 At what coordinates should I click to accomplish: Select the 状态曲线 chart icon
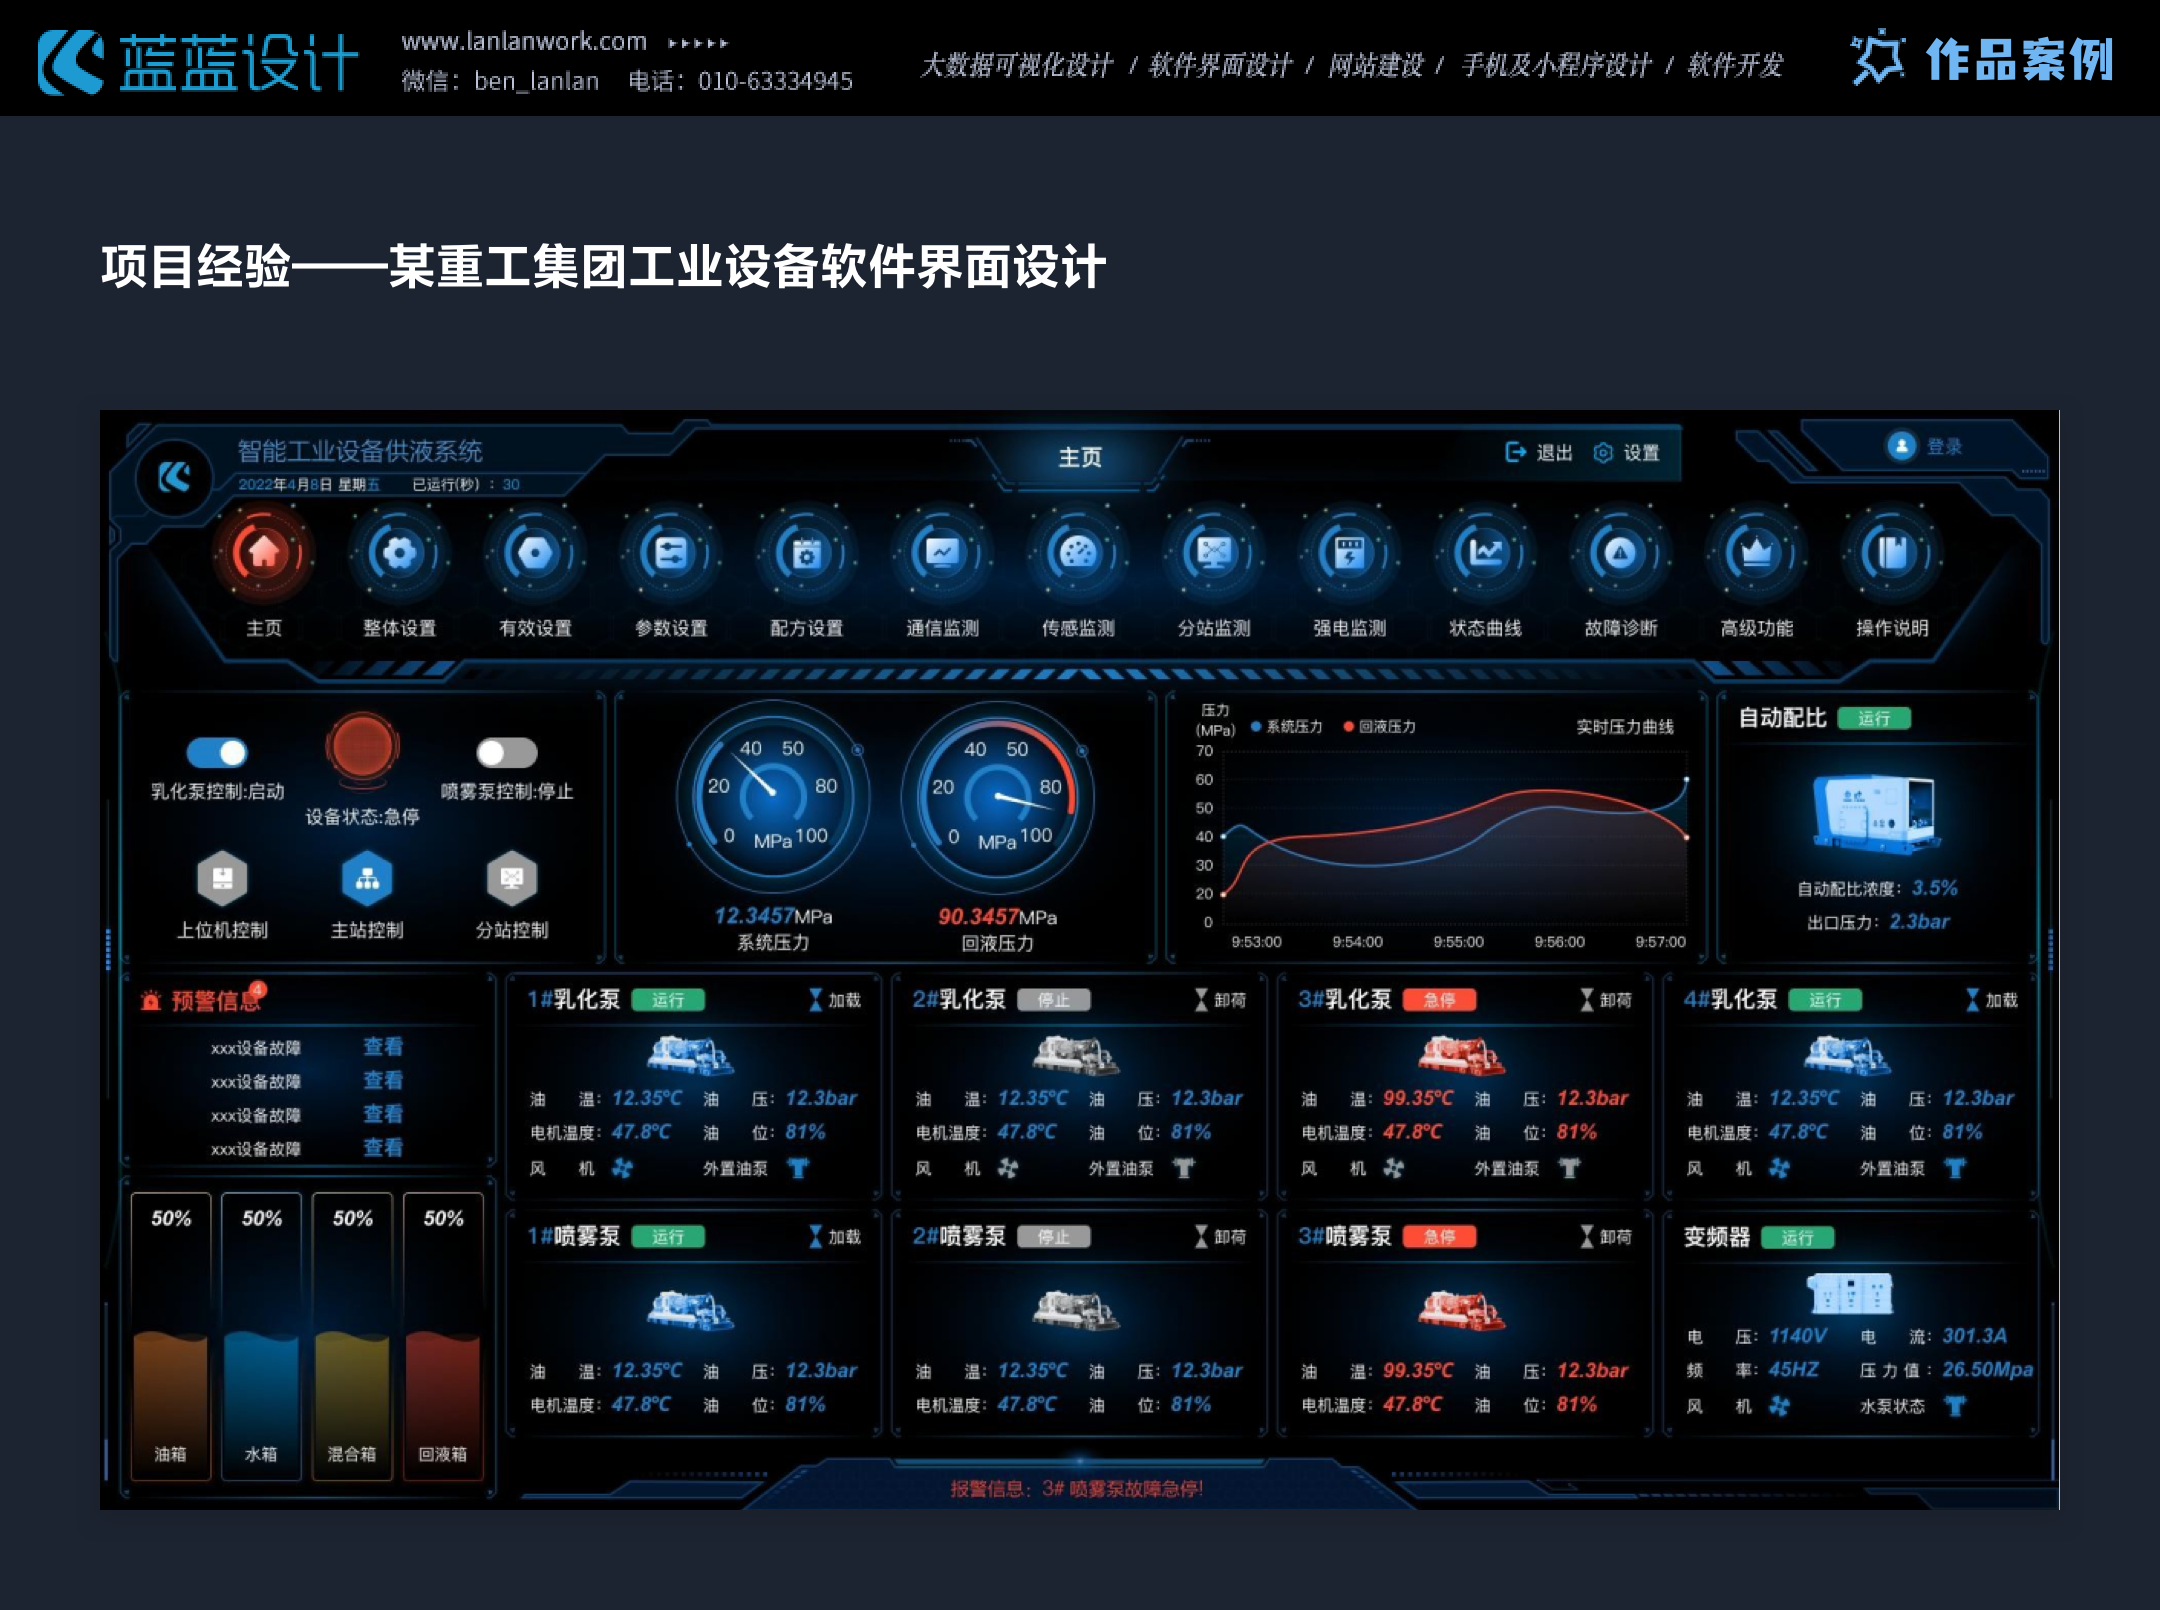click(1485, 553)
